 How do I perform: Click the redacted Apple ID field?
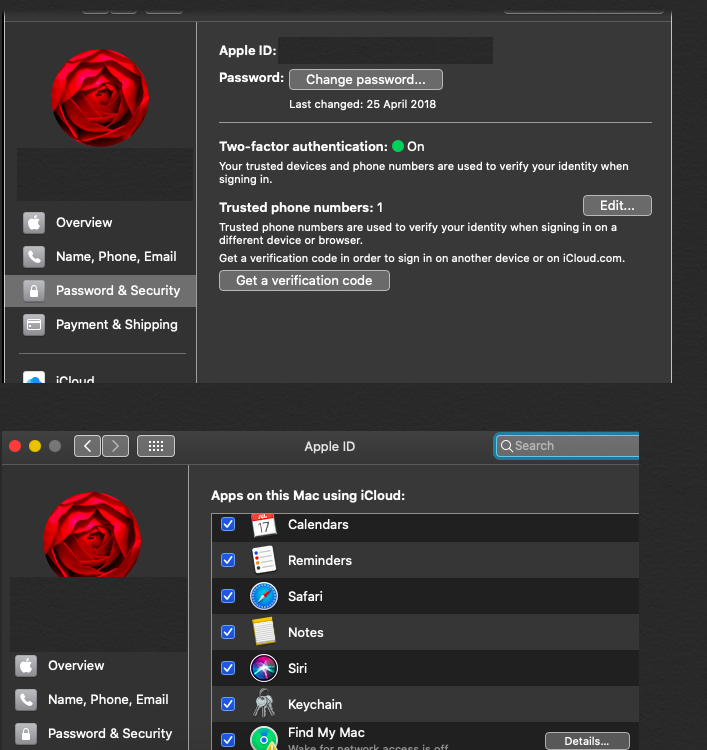(x=386, y=50)
